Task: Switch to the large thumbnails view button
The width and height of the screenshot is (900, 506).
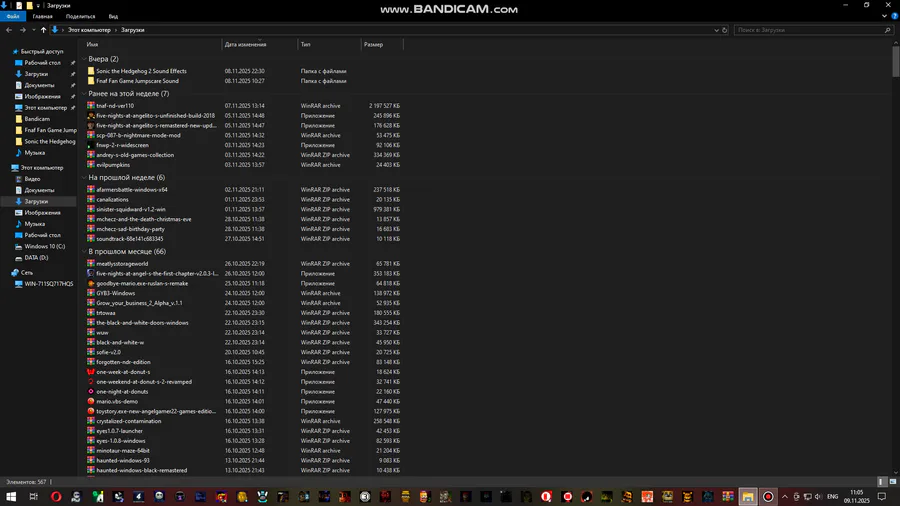Action: pyautogui.click(x=893, y=482)
